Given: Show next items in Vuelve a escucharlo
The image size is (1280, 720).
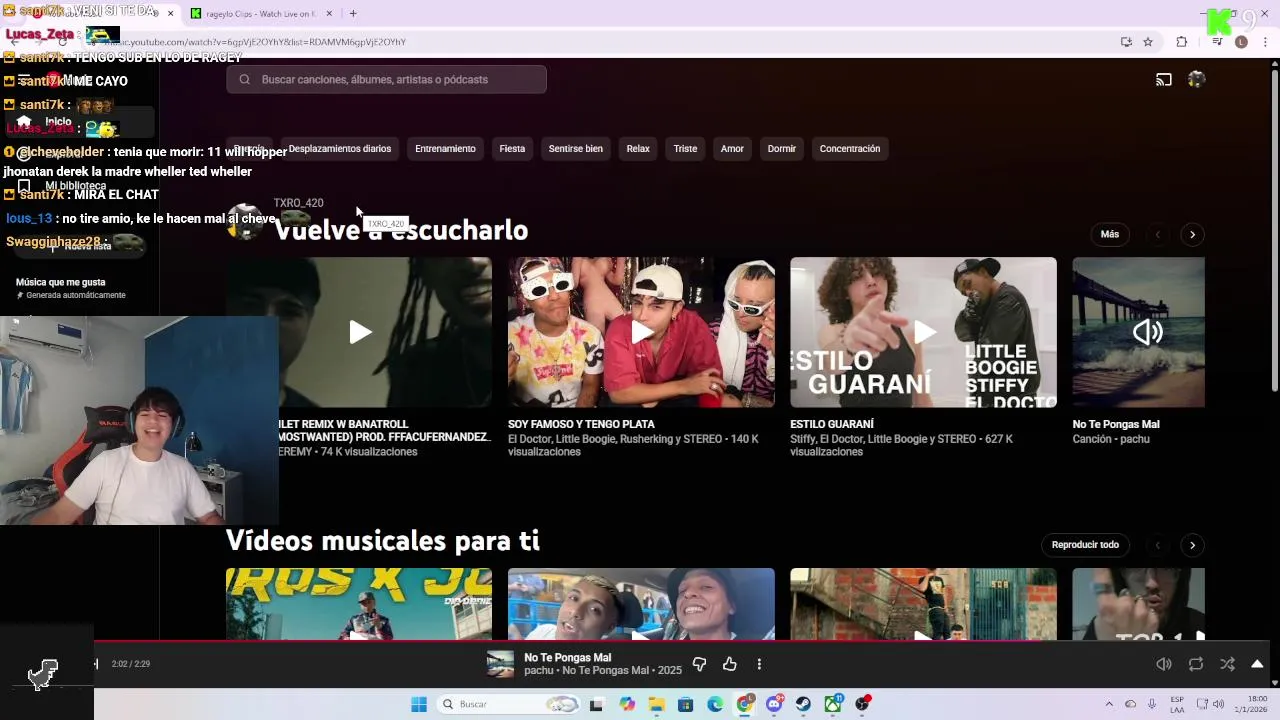Looking at the screenshot, I should click(x=1192, y=234).
